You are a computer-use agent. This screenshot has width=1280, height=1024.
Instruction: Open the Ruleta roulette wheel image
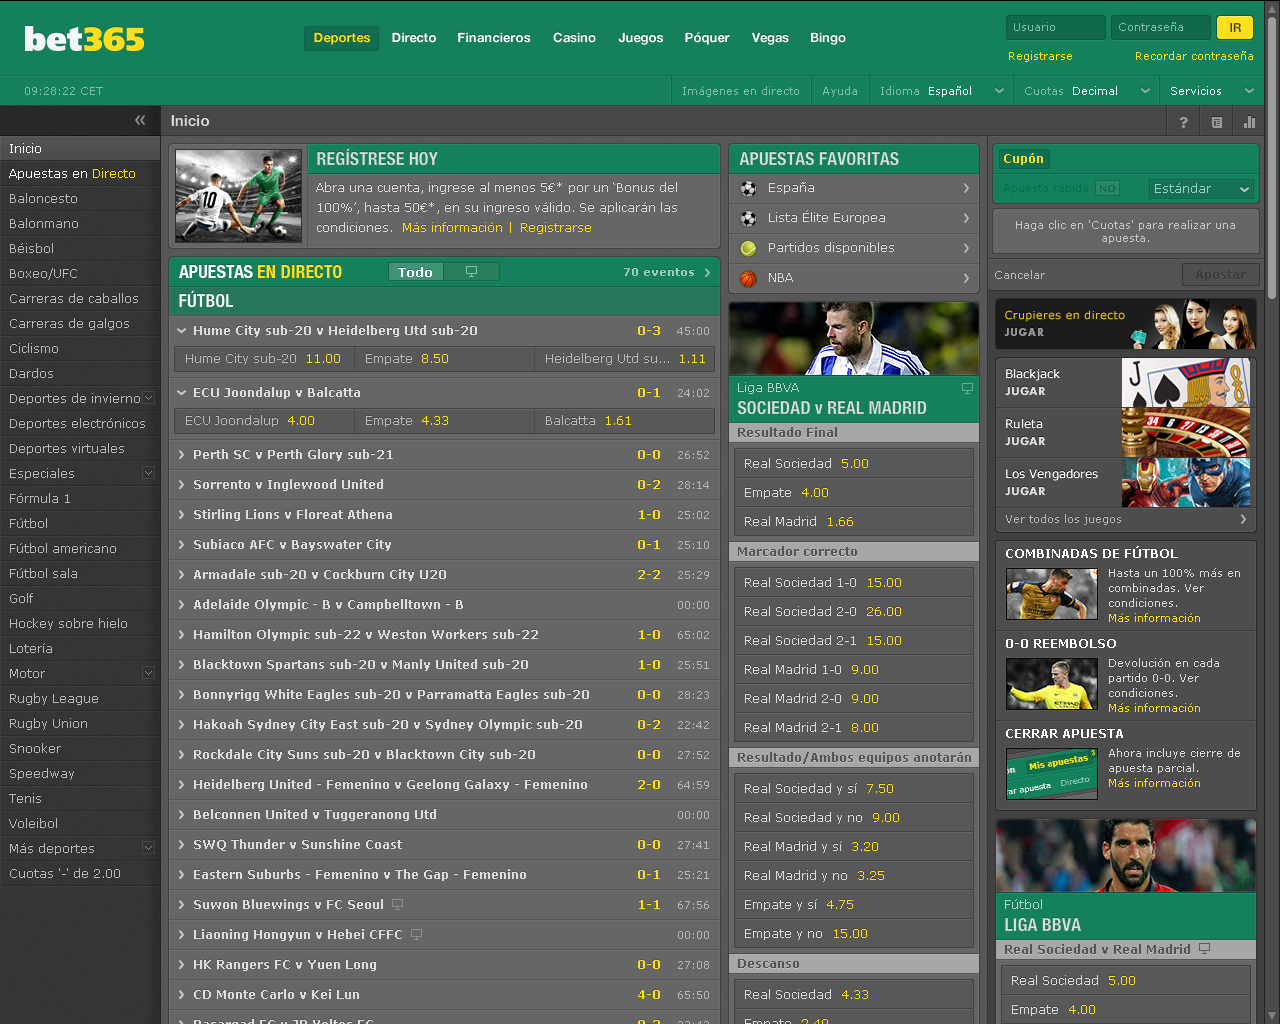(1186, 433)
